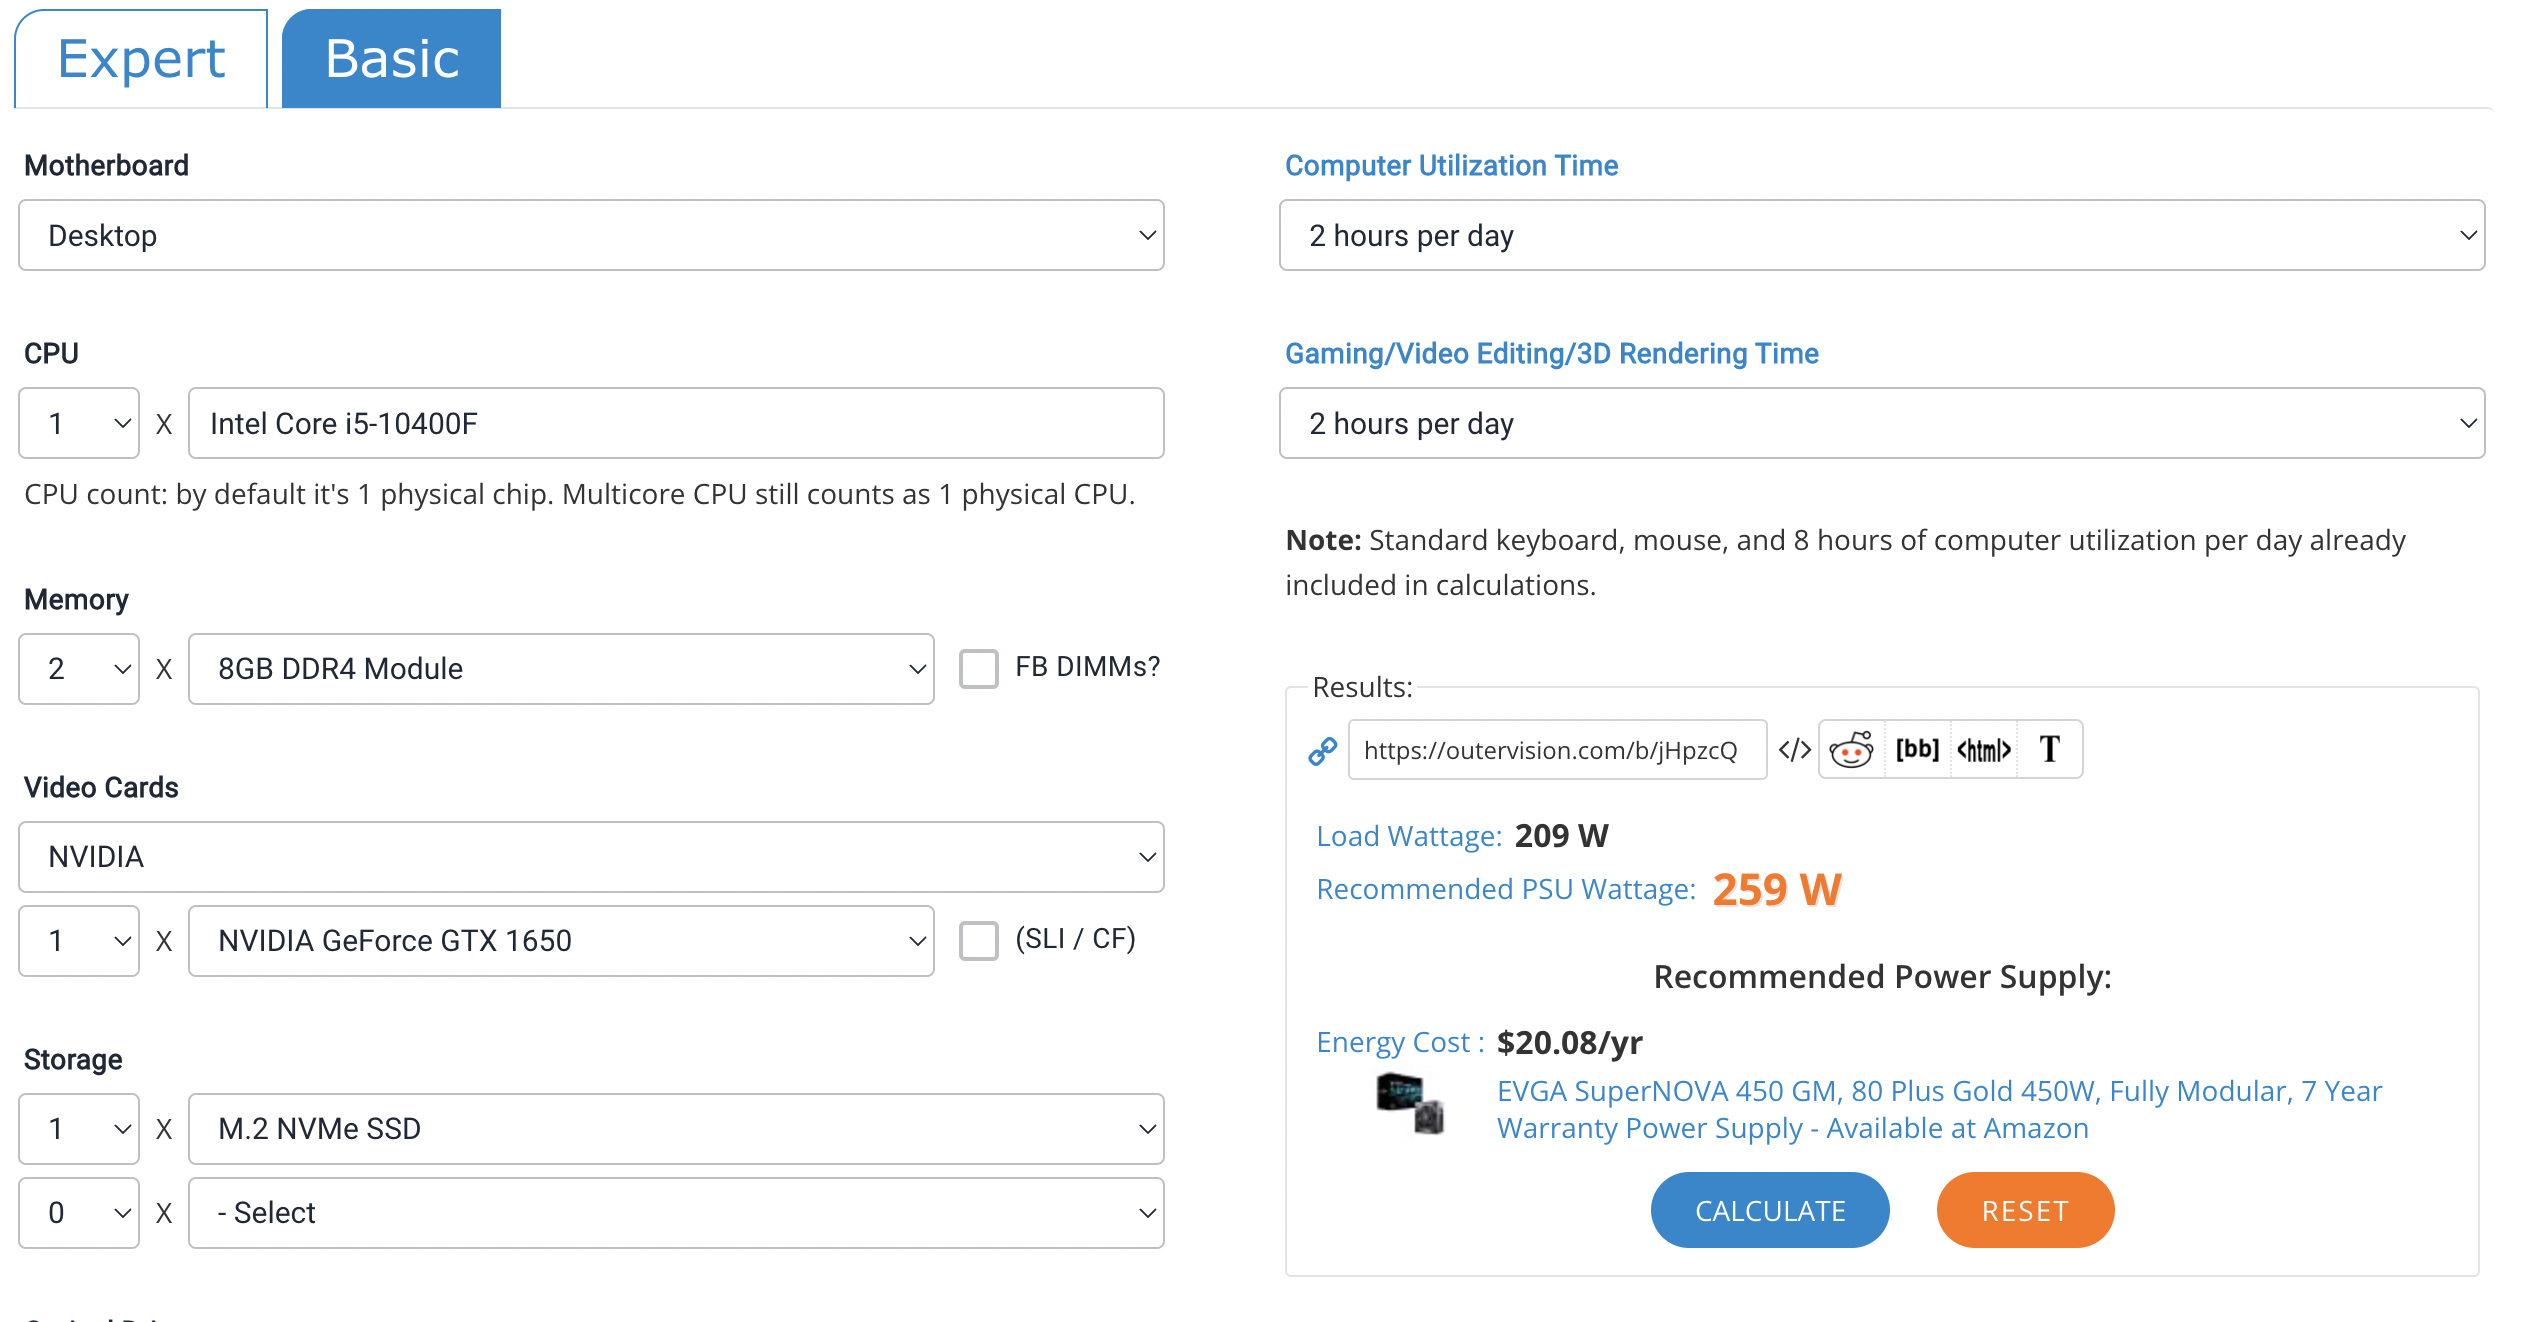Copy results as HTML icon
Viewport: 2542px width, 1322px height.
point(1983,750)
